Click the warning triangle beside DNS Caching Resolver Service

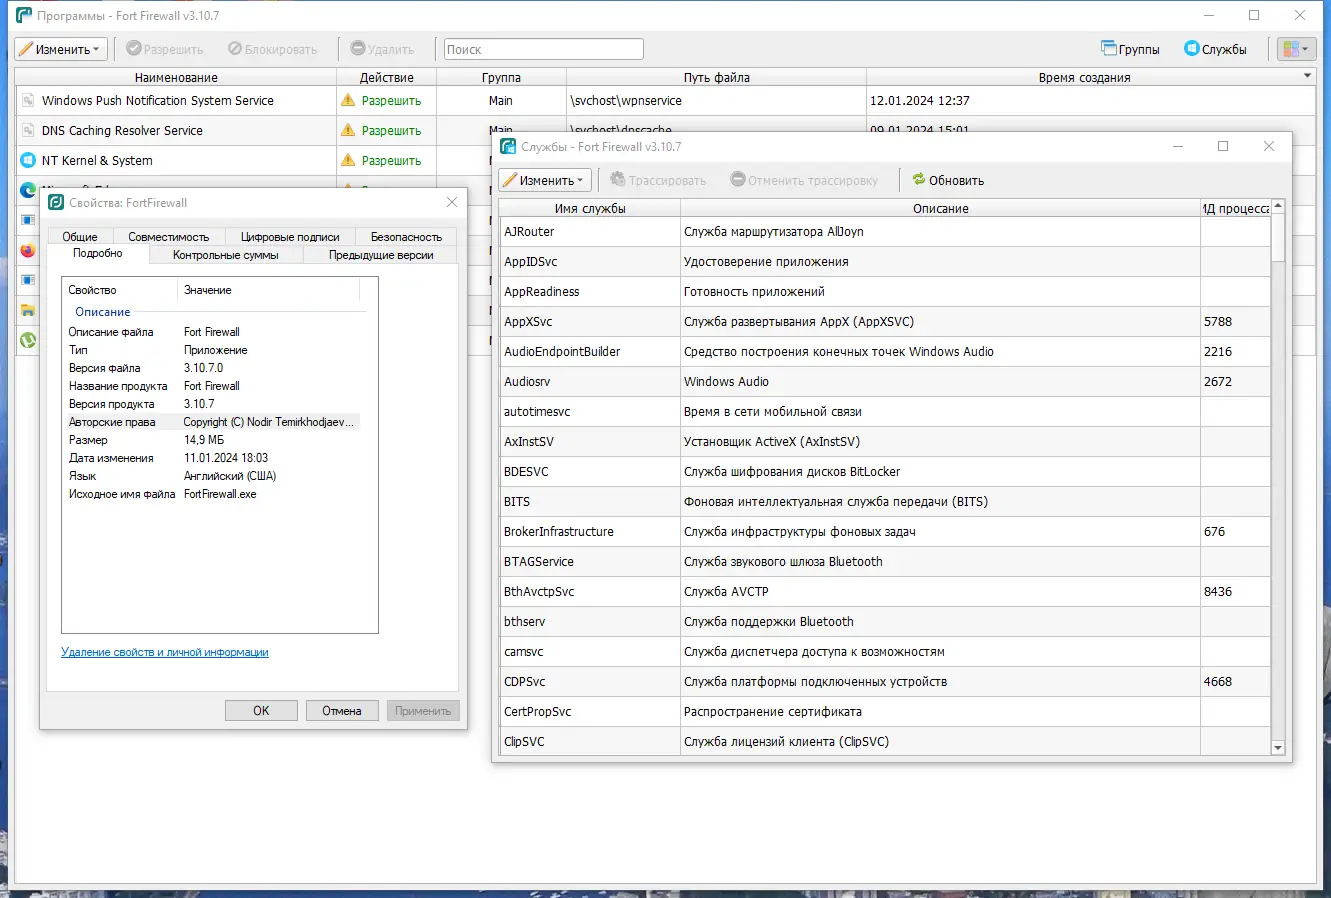pos(347,130)
